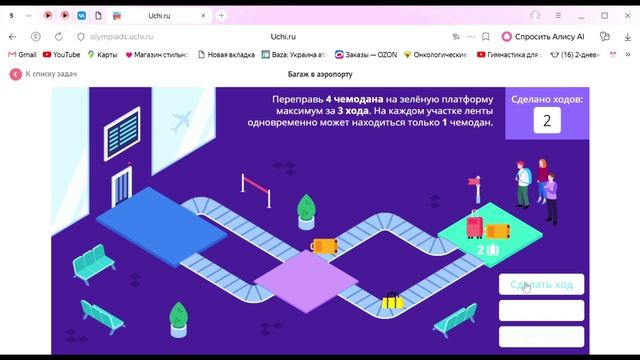The width and height of the screenshot is (640, 360).
Task: Open the three-dots page options in address bar
Action: click(471, 37)
